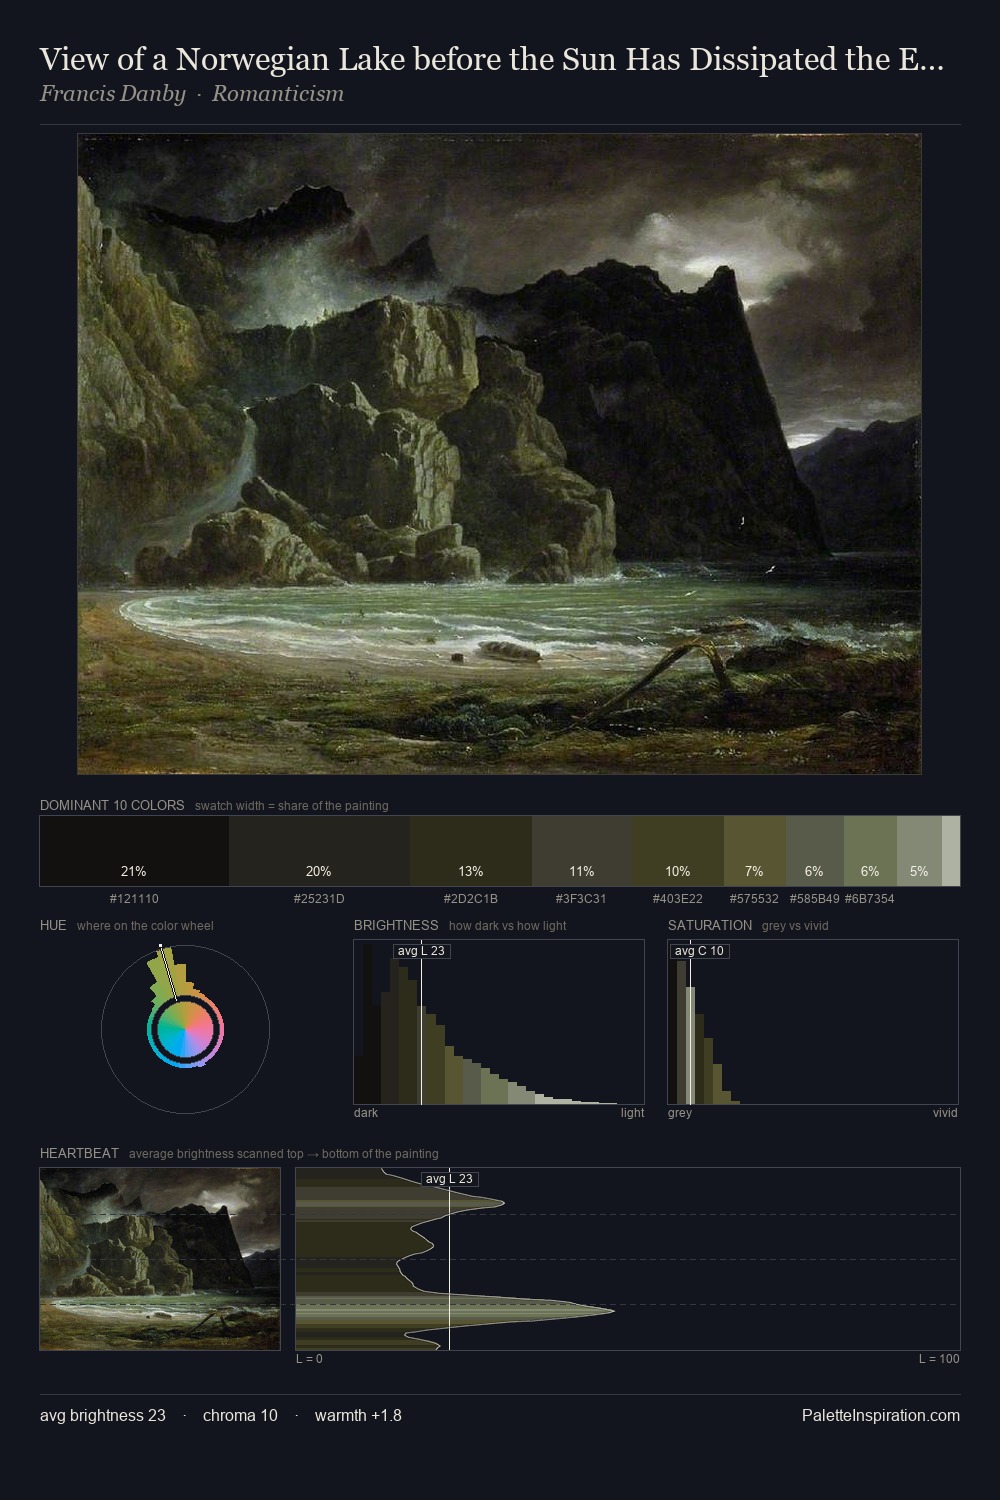Click the hex code #575532
1000x1500 pixels.
click(x=754, y=899)
